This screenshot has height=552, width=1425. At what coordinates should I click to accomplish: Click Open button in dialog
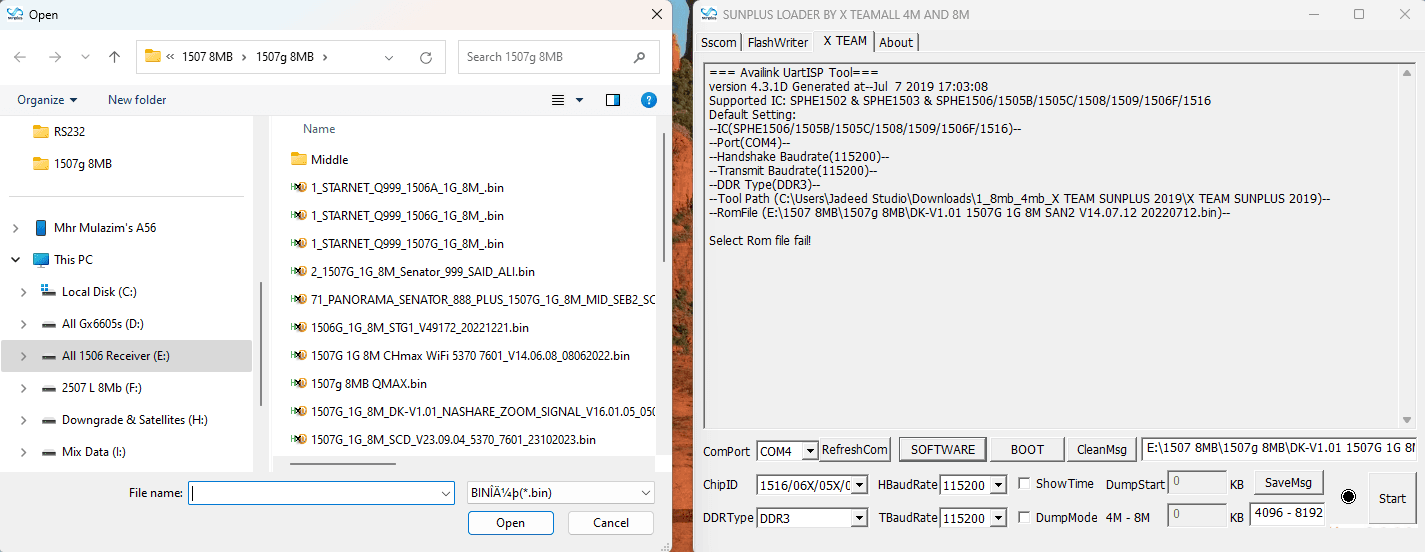(x=510, y=523)
